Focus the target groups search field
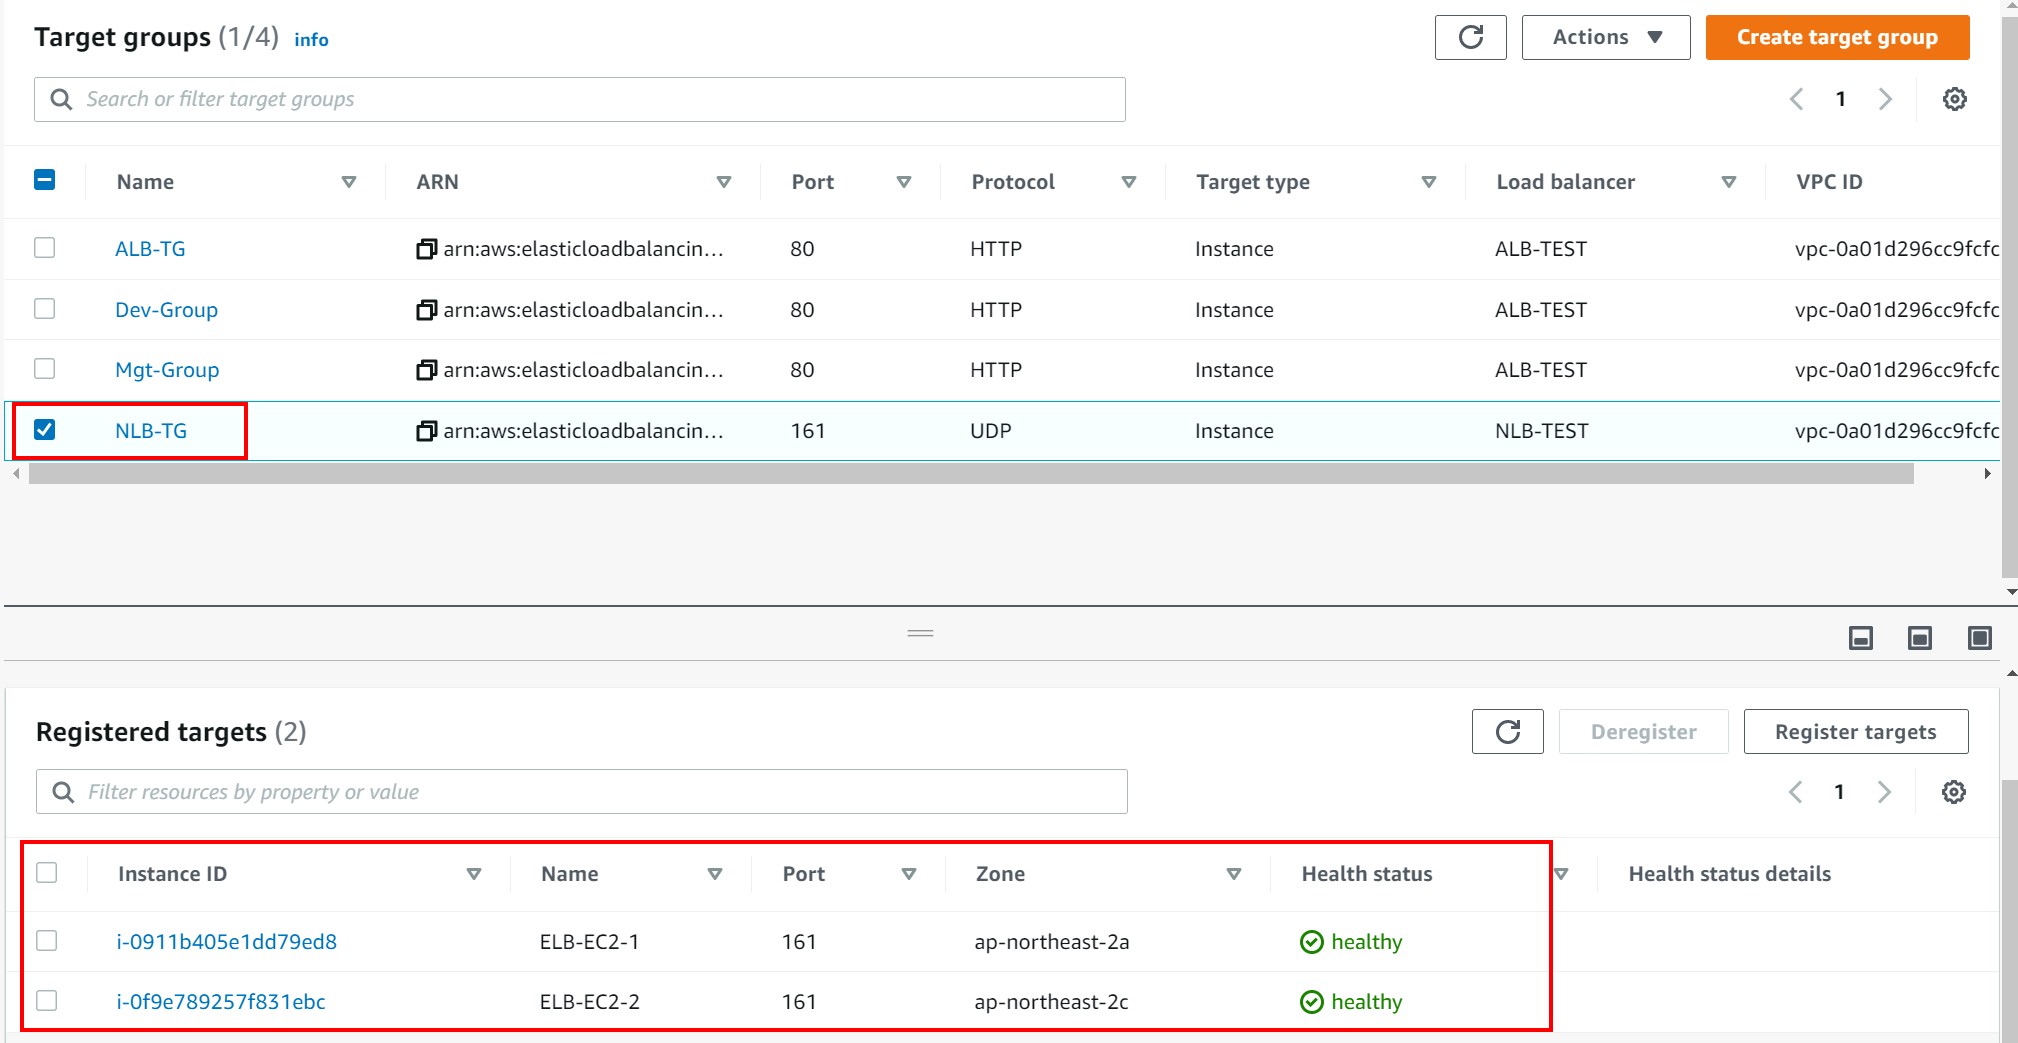Viewport: 2018px width, 1043px height. coord(580,99)
